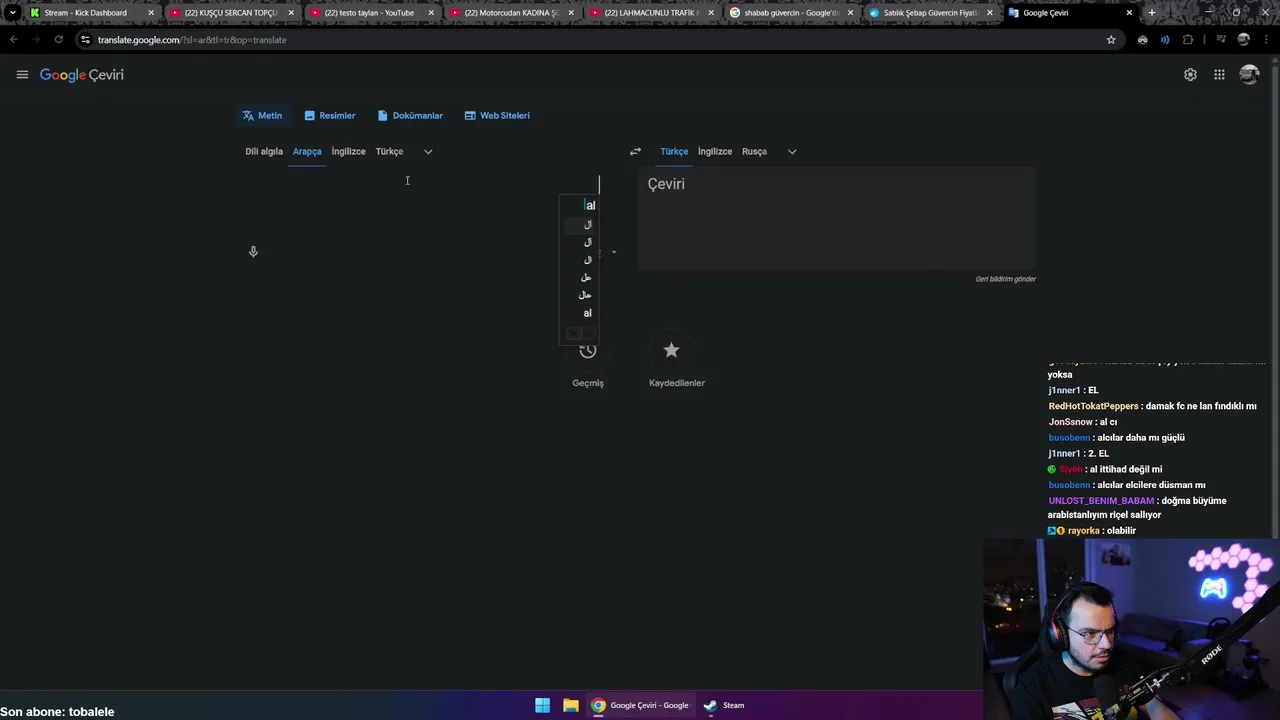Open the Google apps grid

pos(1219,75)
